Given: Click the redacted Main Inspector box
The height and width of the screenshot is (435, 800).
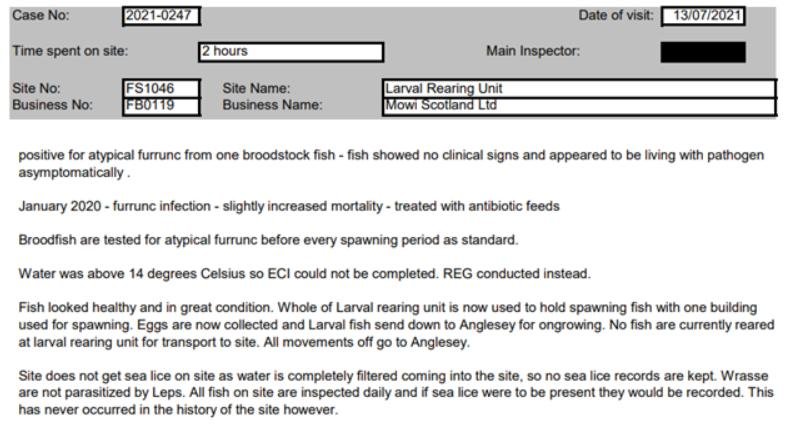Looking at the screenshot, I should [702, 51].
